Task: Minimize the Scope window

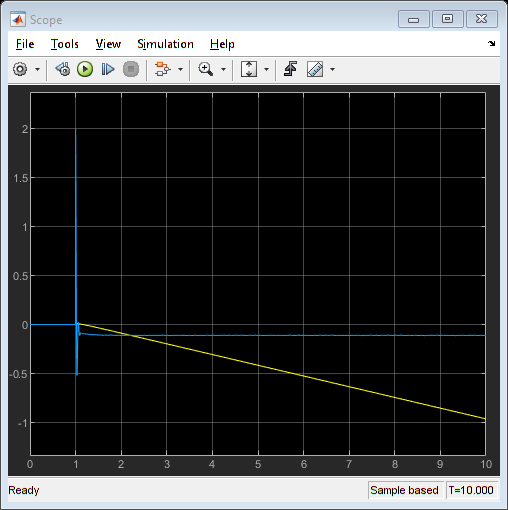Action: click(414, 19)
